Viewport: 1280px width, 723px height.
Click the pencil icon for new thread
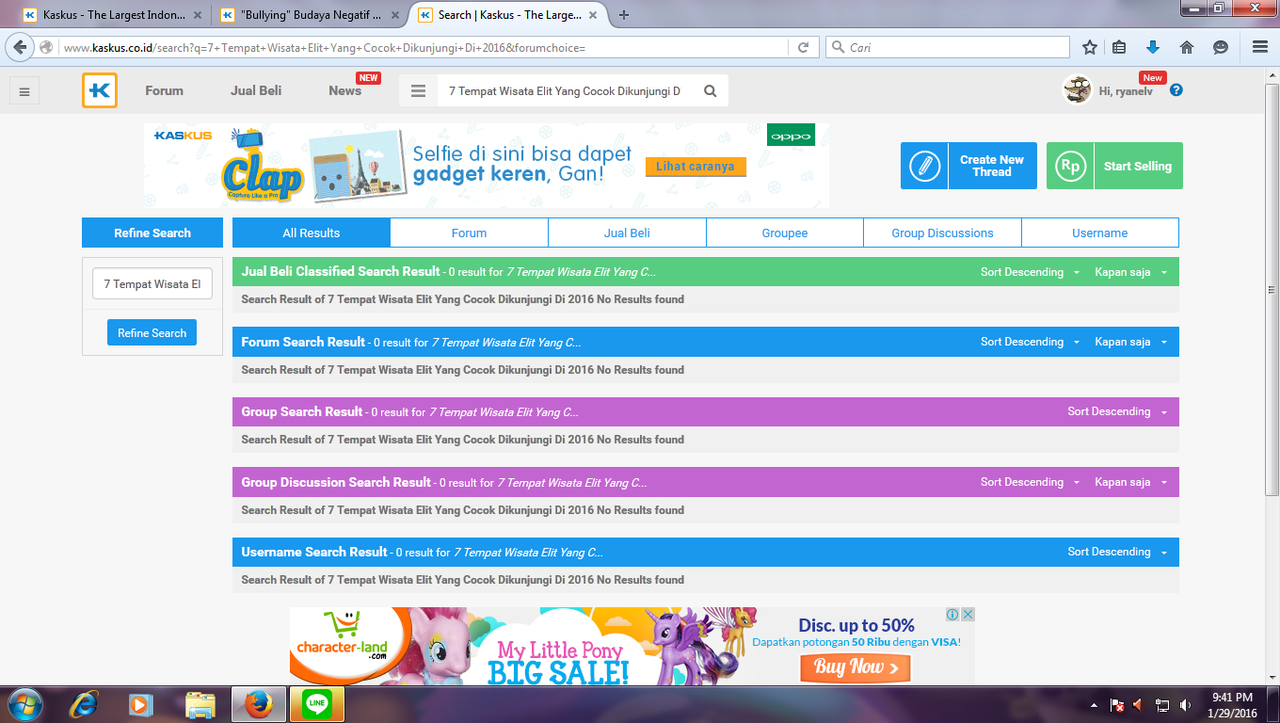(x=924, y=166)
